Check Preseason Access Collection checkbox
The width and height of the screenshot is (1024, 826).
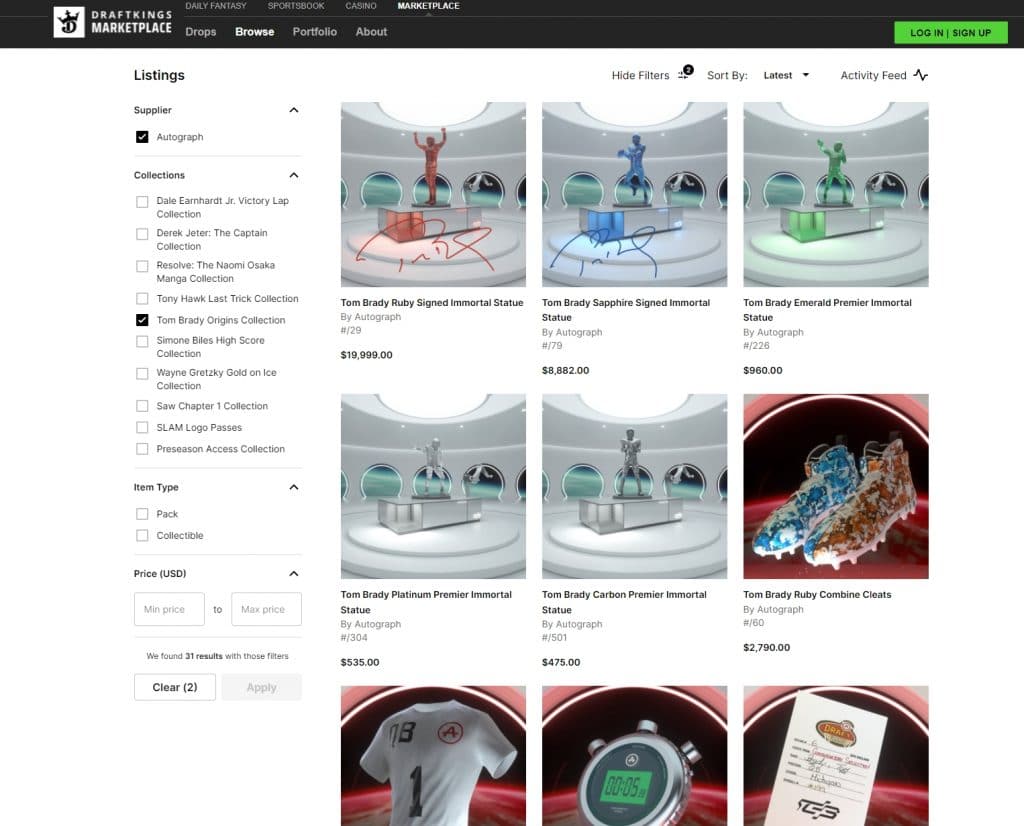coord(142,449)
